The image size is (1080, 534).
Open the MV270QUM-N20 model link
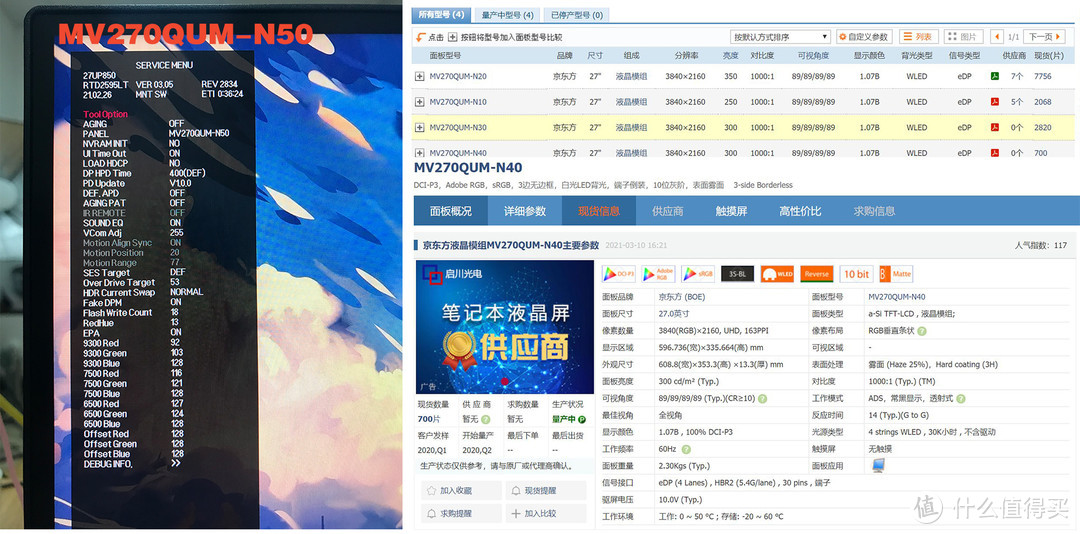458,76
